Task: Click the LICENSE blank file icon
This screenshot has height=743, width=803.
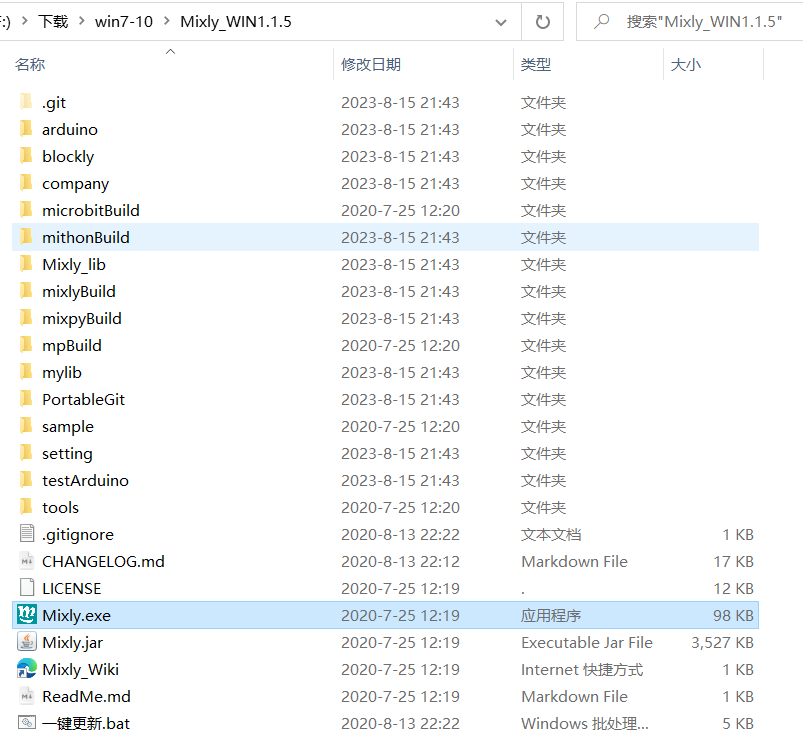Action: (x=27, y=588)
